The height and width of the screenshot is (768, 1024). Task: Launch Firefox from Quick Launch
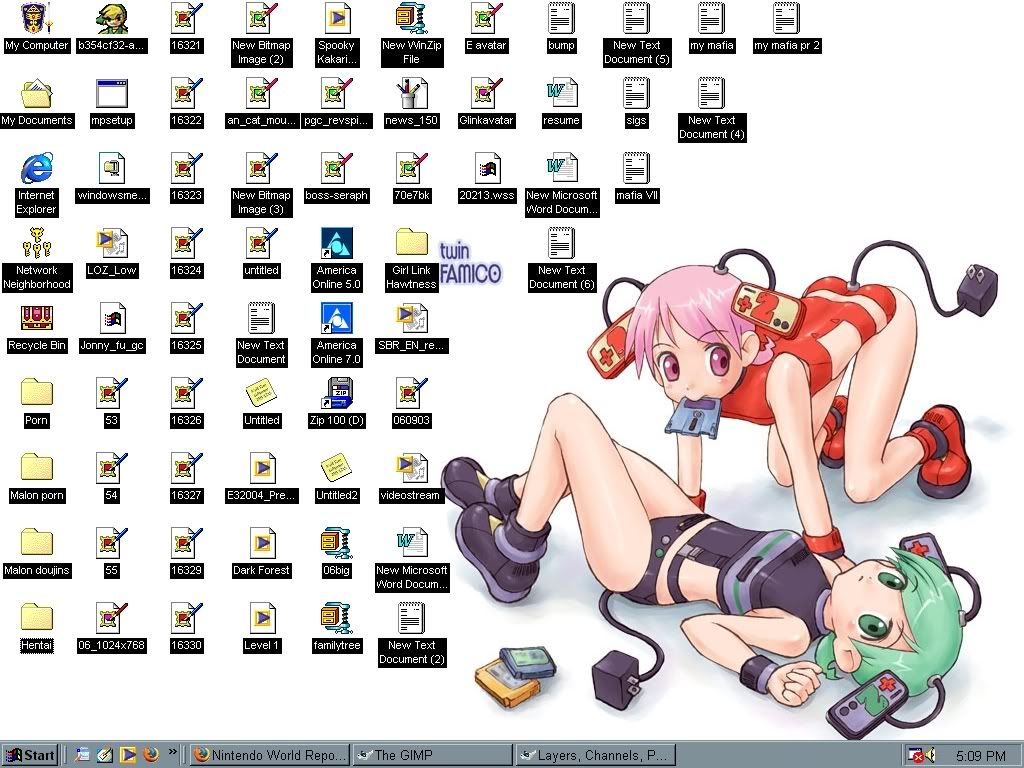coord(151,756)
